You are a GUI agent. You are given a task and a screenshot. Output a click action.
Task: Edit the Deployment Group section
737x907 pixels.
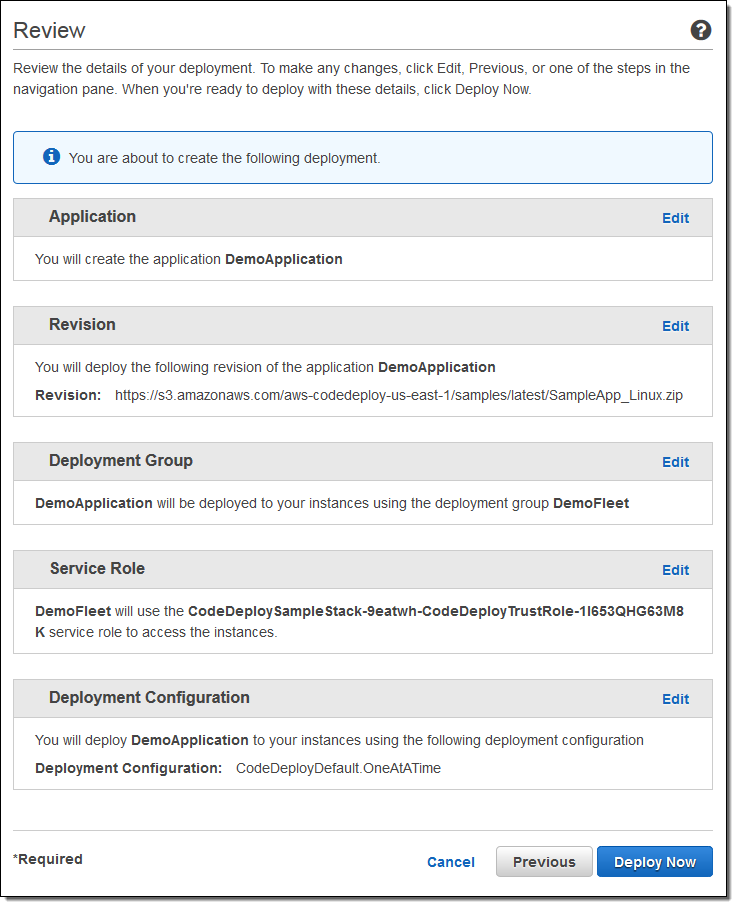(675, 462)
